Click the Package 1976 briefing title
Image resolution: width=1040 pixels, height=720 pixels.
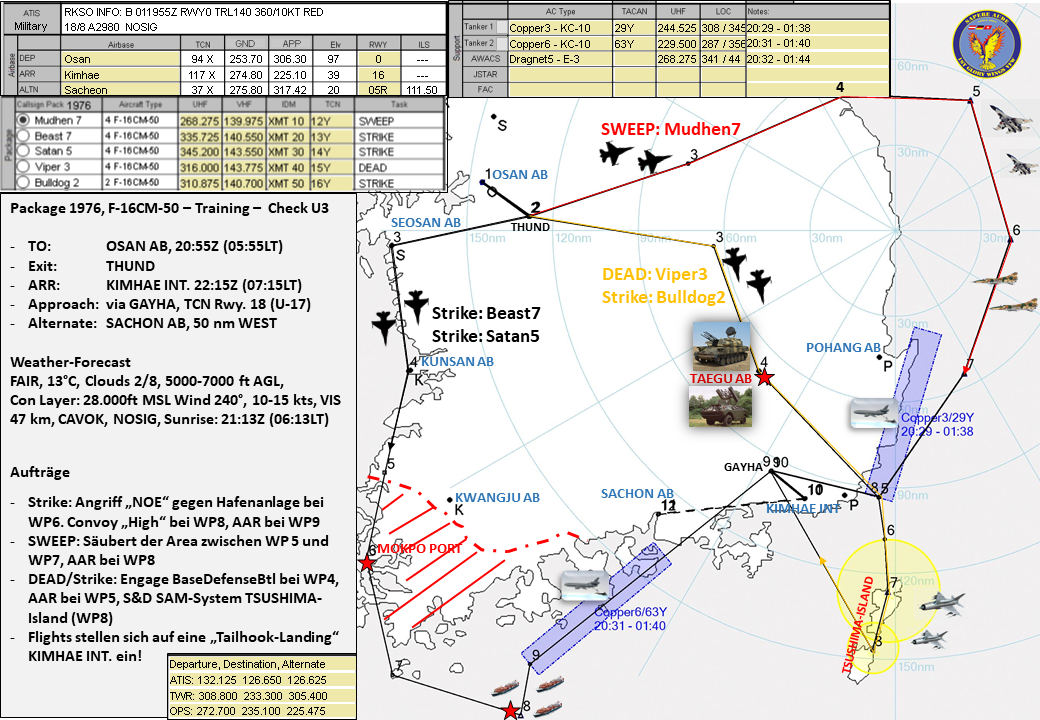169,208
